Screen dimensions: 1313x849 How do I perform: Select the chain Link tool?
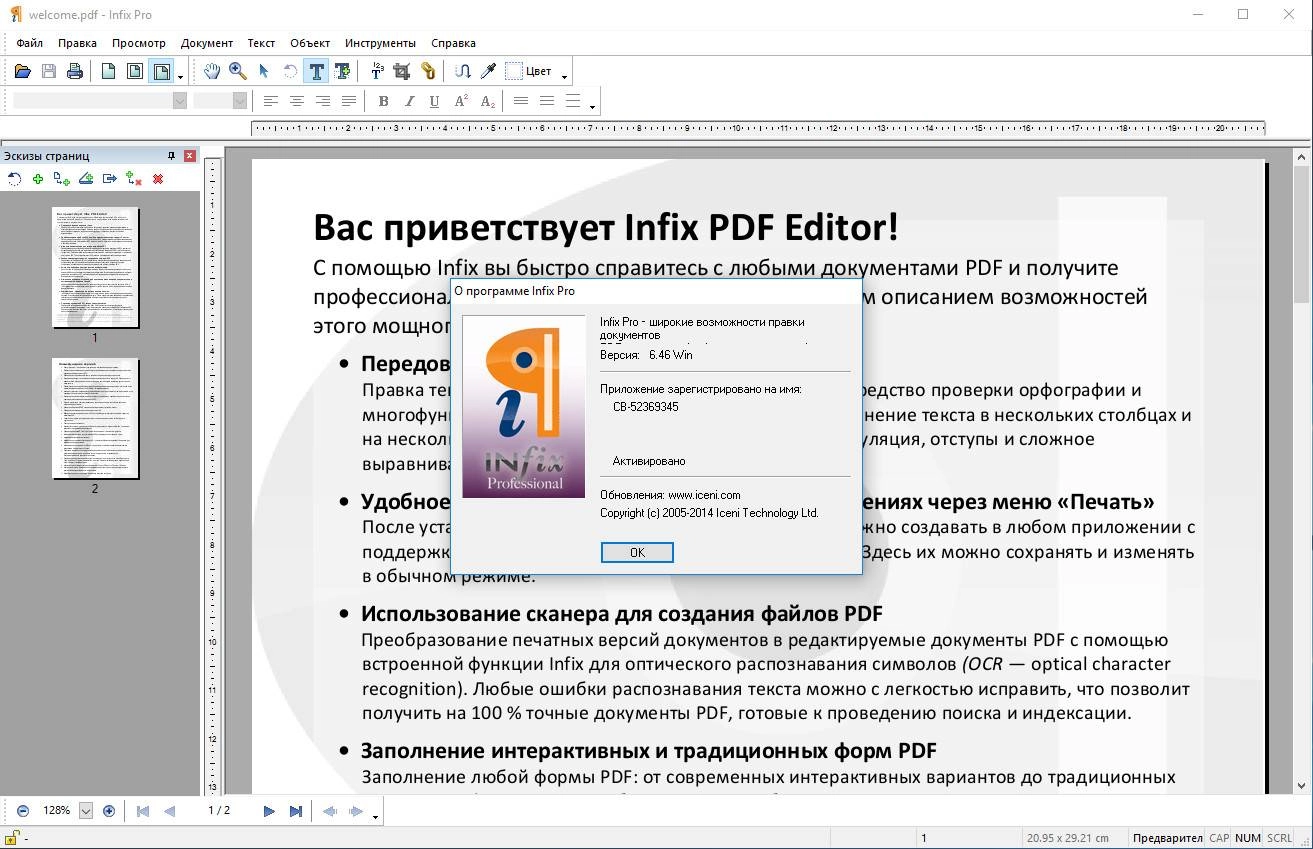pos(428,71)
